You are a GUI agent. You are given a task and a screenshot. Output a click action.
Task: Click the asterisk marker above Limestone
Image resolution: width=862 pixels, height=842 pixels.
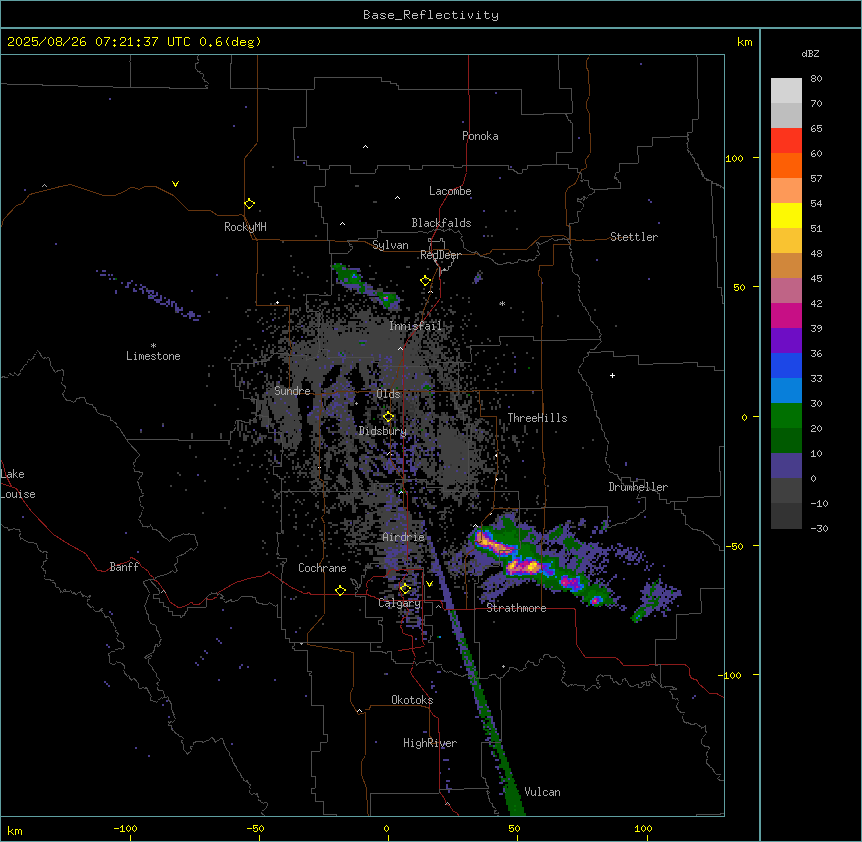tap(153, 346)
